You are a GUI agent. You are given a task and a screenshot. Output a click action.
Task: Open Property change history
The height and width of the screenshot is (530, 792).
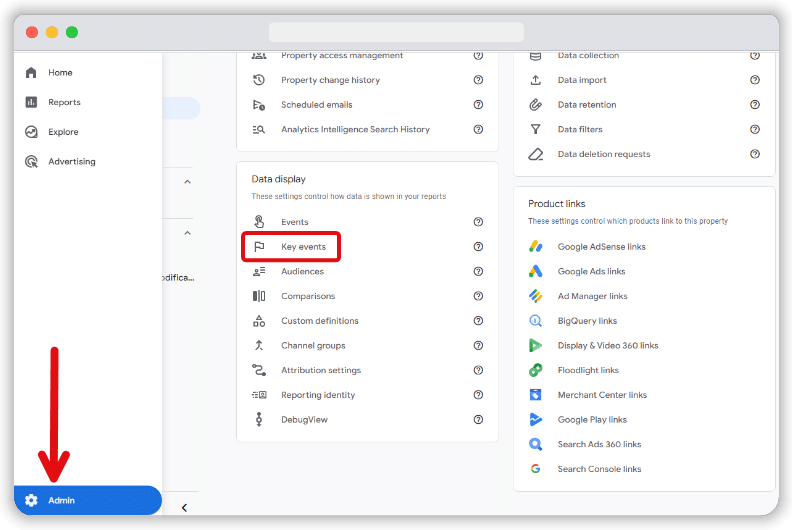pos(330,80)
